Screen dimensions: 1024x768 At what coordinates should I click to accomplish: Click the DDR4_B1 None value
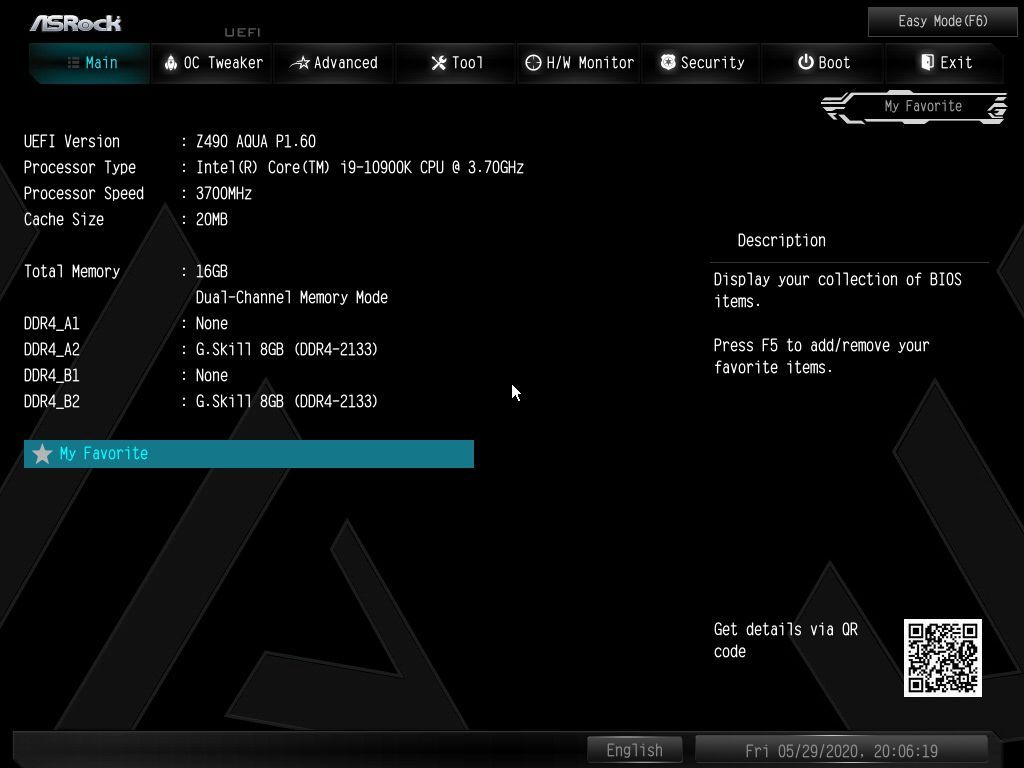212,376
